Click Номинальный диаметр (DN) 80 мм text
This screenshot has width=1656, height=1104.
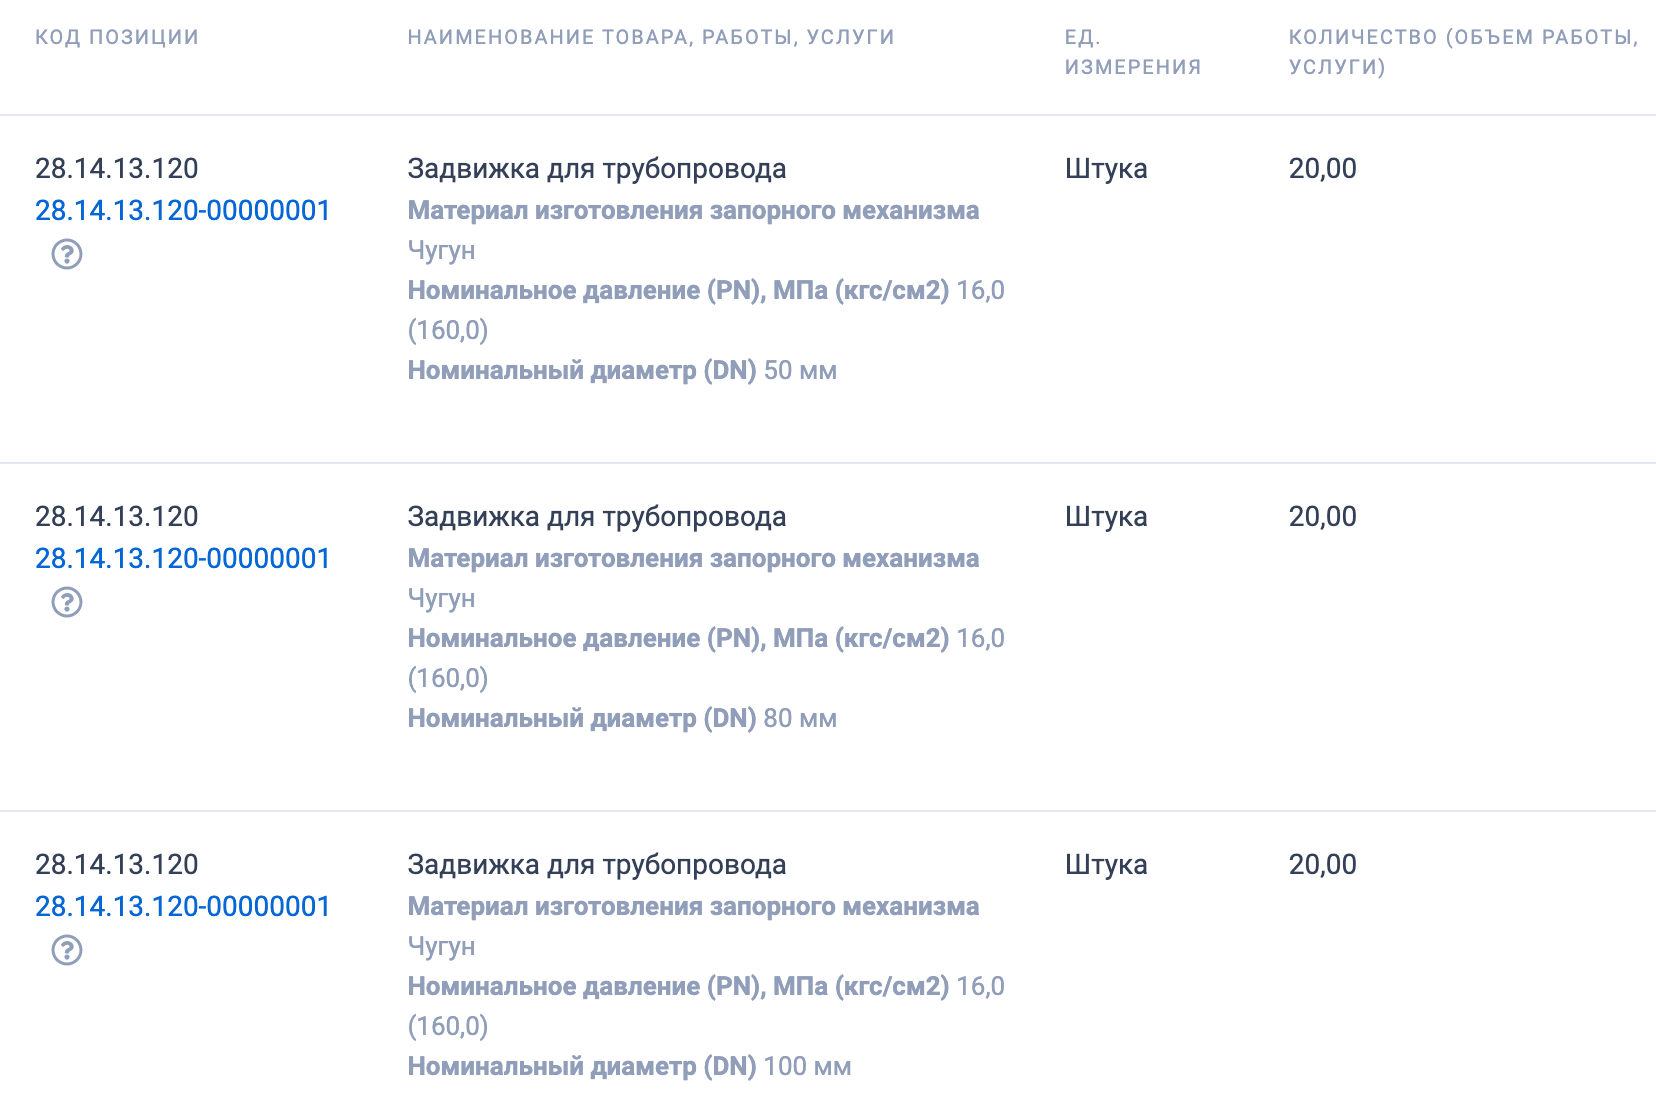pyautogui.click(x=622, y=718)
